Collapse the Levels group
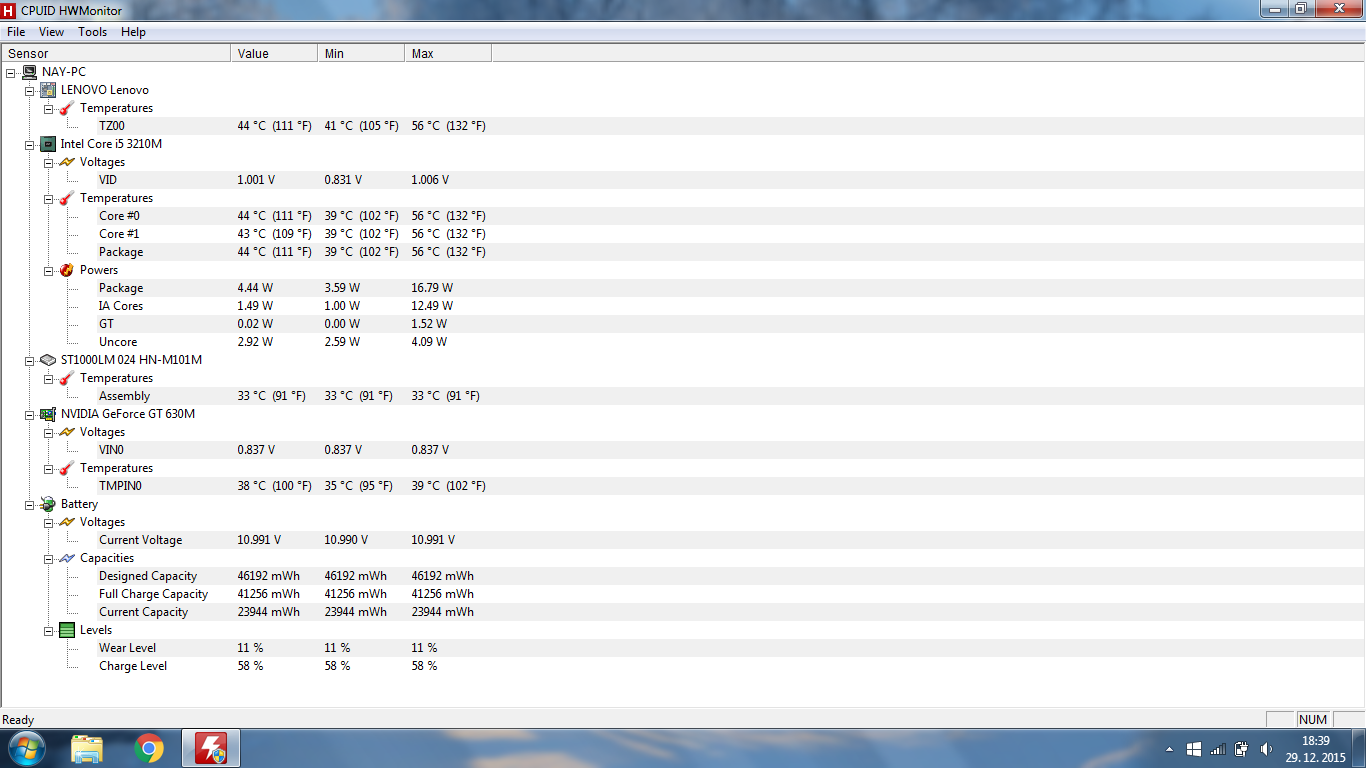Viewport: 1366px width, 768px height. click(x=48, y=630)
